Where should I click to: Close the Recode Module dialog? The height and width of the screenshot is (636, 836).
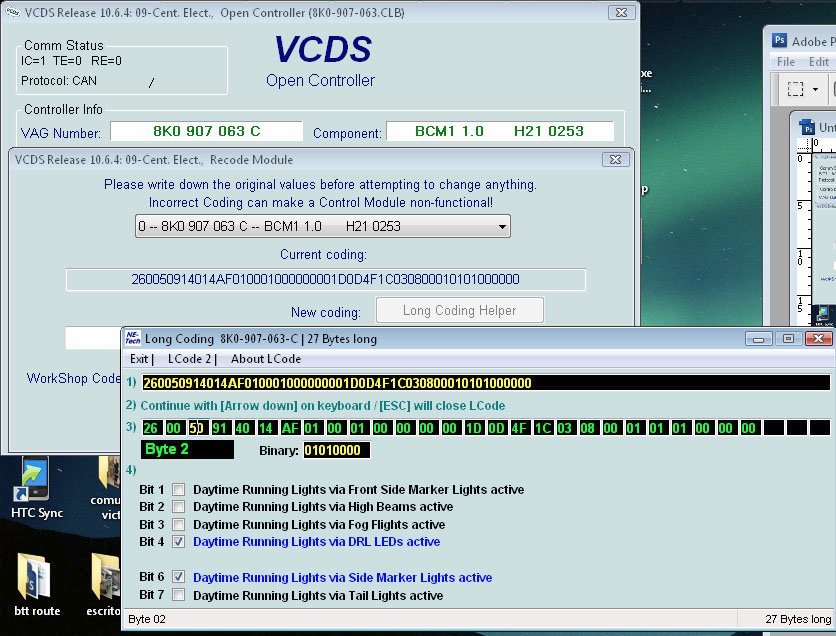[x=615, y=159]
